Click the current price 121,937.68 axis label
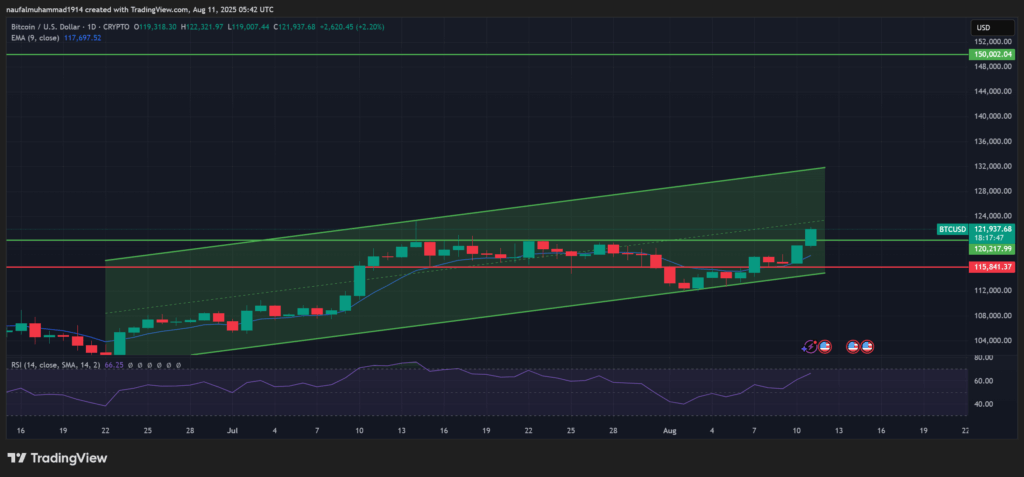Screen dimensions: 1024x477 tap(992, 229)
